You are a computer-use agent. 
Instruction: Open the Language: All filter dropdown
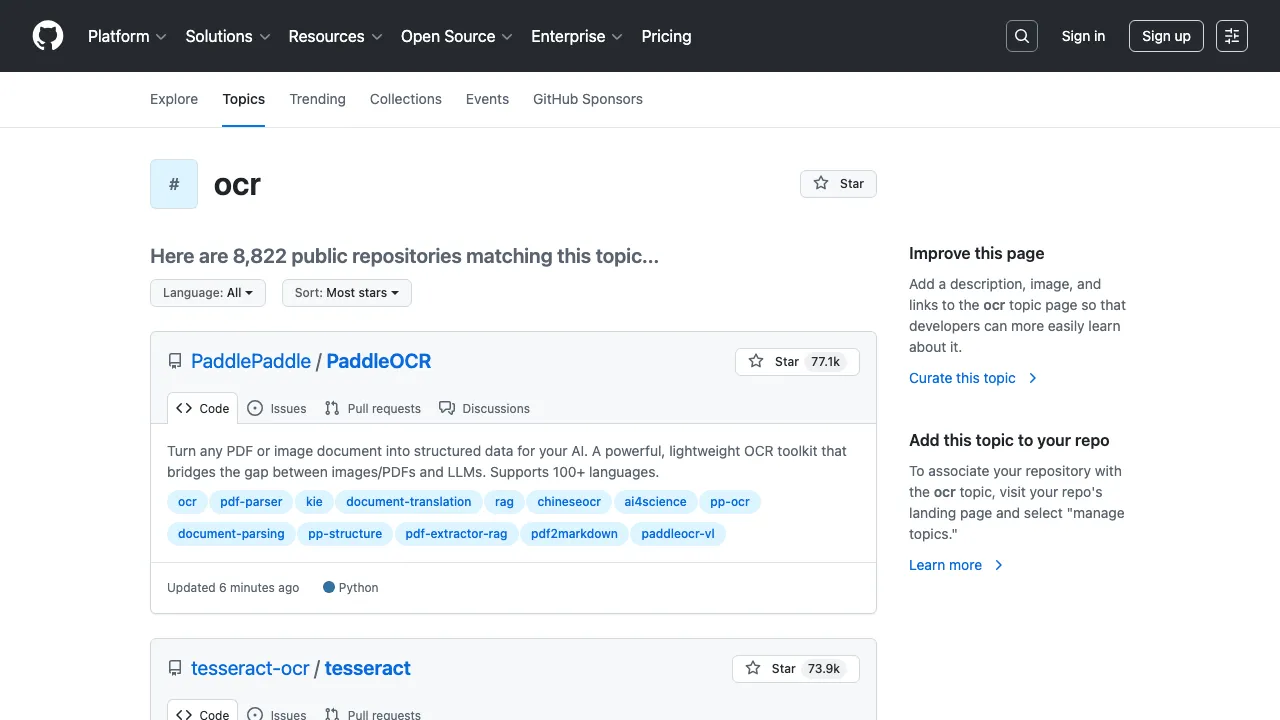pos(208,293)
